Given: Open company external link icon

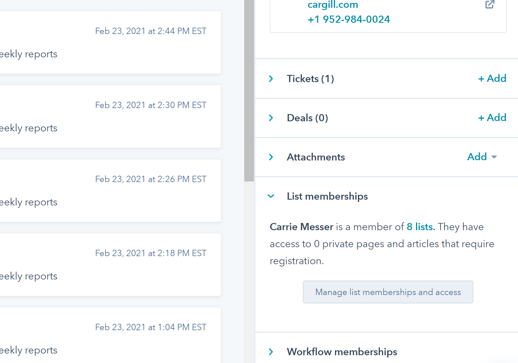Looking at the screenshot, I should pos(489,4).
